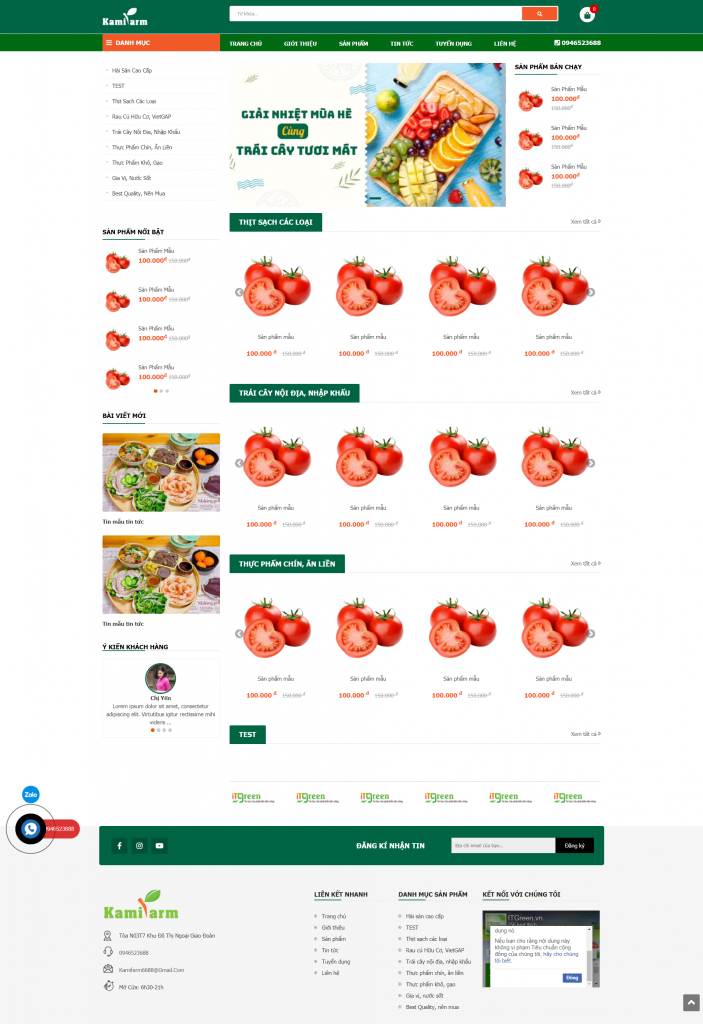Click the orange search magnifier button

(x=540, y=14)
